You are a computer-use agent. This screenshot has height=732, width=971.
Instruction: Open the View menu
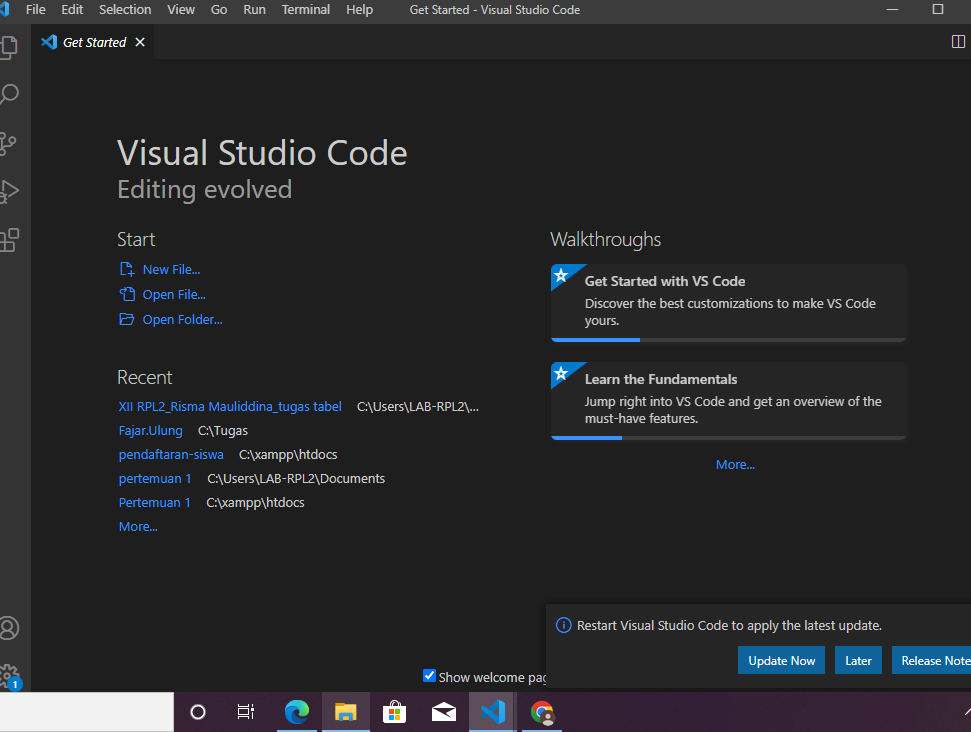pyautogui.click(x=181, y=10)
